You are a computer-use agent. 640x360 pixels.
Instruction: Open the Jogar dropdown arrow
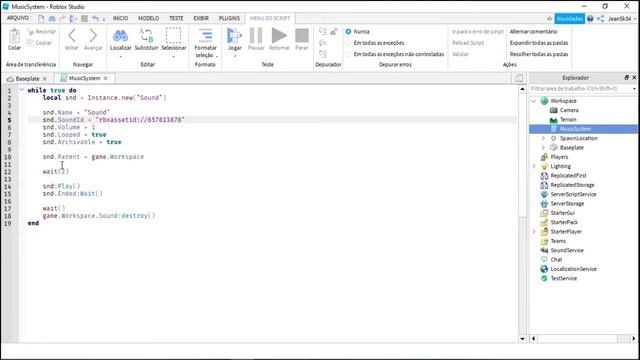click(235, 56)
